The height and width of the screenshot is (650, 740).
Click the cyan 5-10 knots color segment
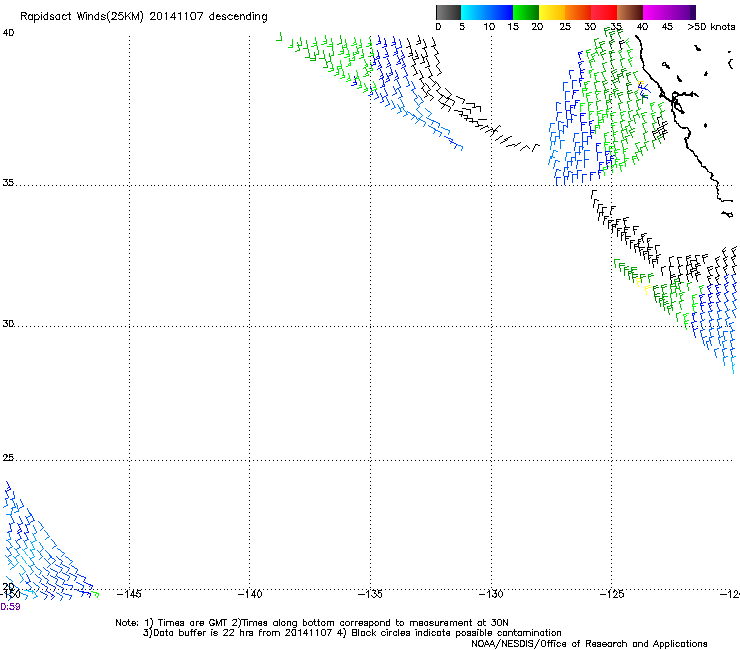(x=474, y=12)
